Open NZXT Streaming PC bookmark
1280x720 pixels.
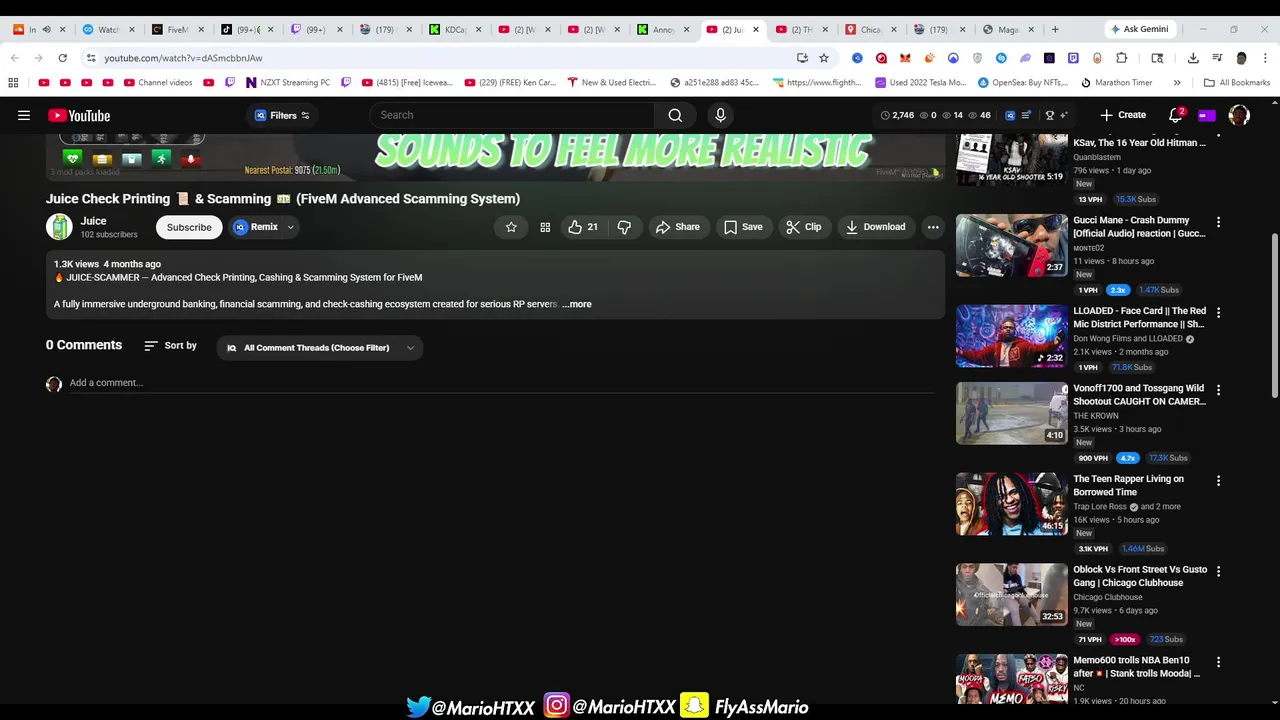pos(288,82)
